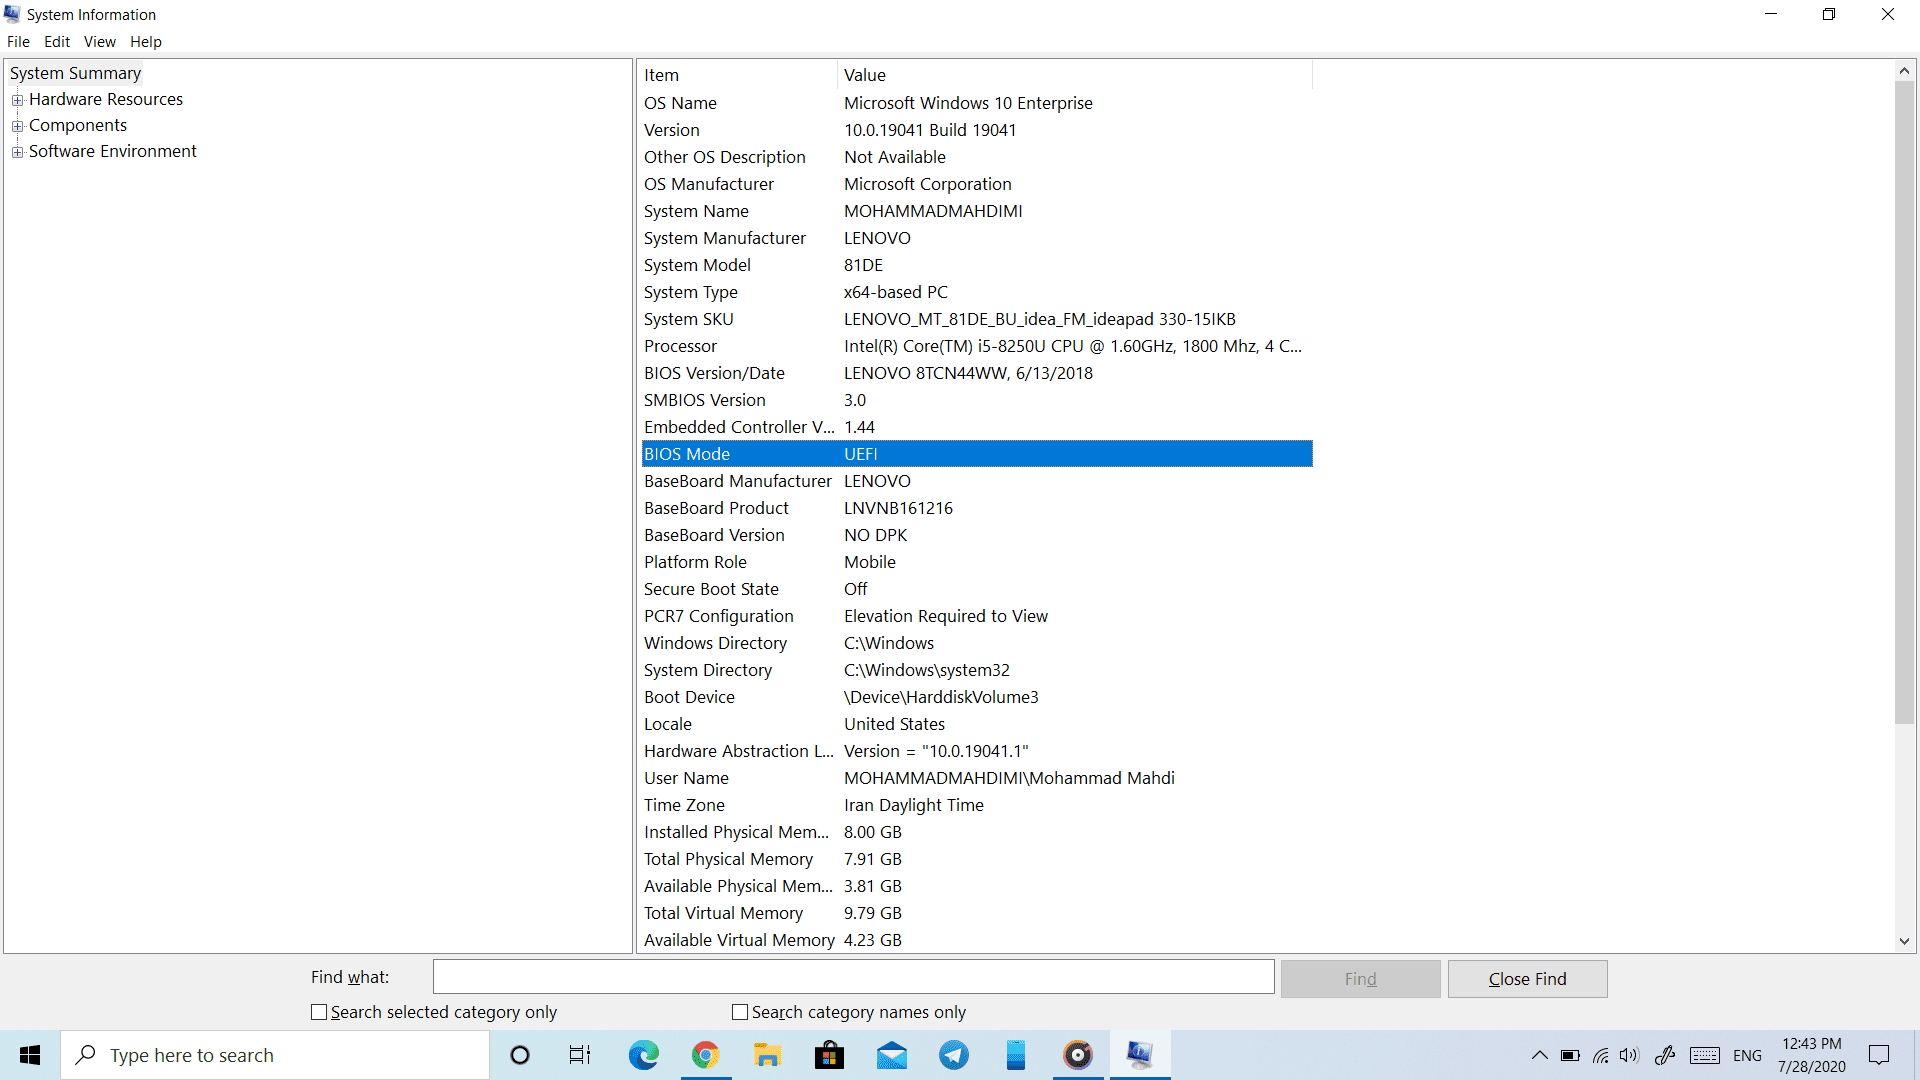Launch Microsoft Edge from the taskbar
The width and height of the screenshot is (1920, 1080).
pyautogui.click(x=643, y=1055)
